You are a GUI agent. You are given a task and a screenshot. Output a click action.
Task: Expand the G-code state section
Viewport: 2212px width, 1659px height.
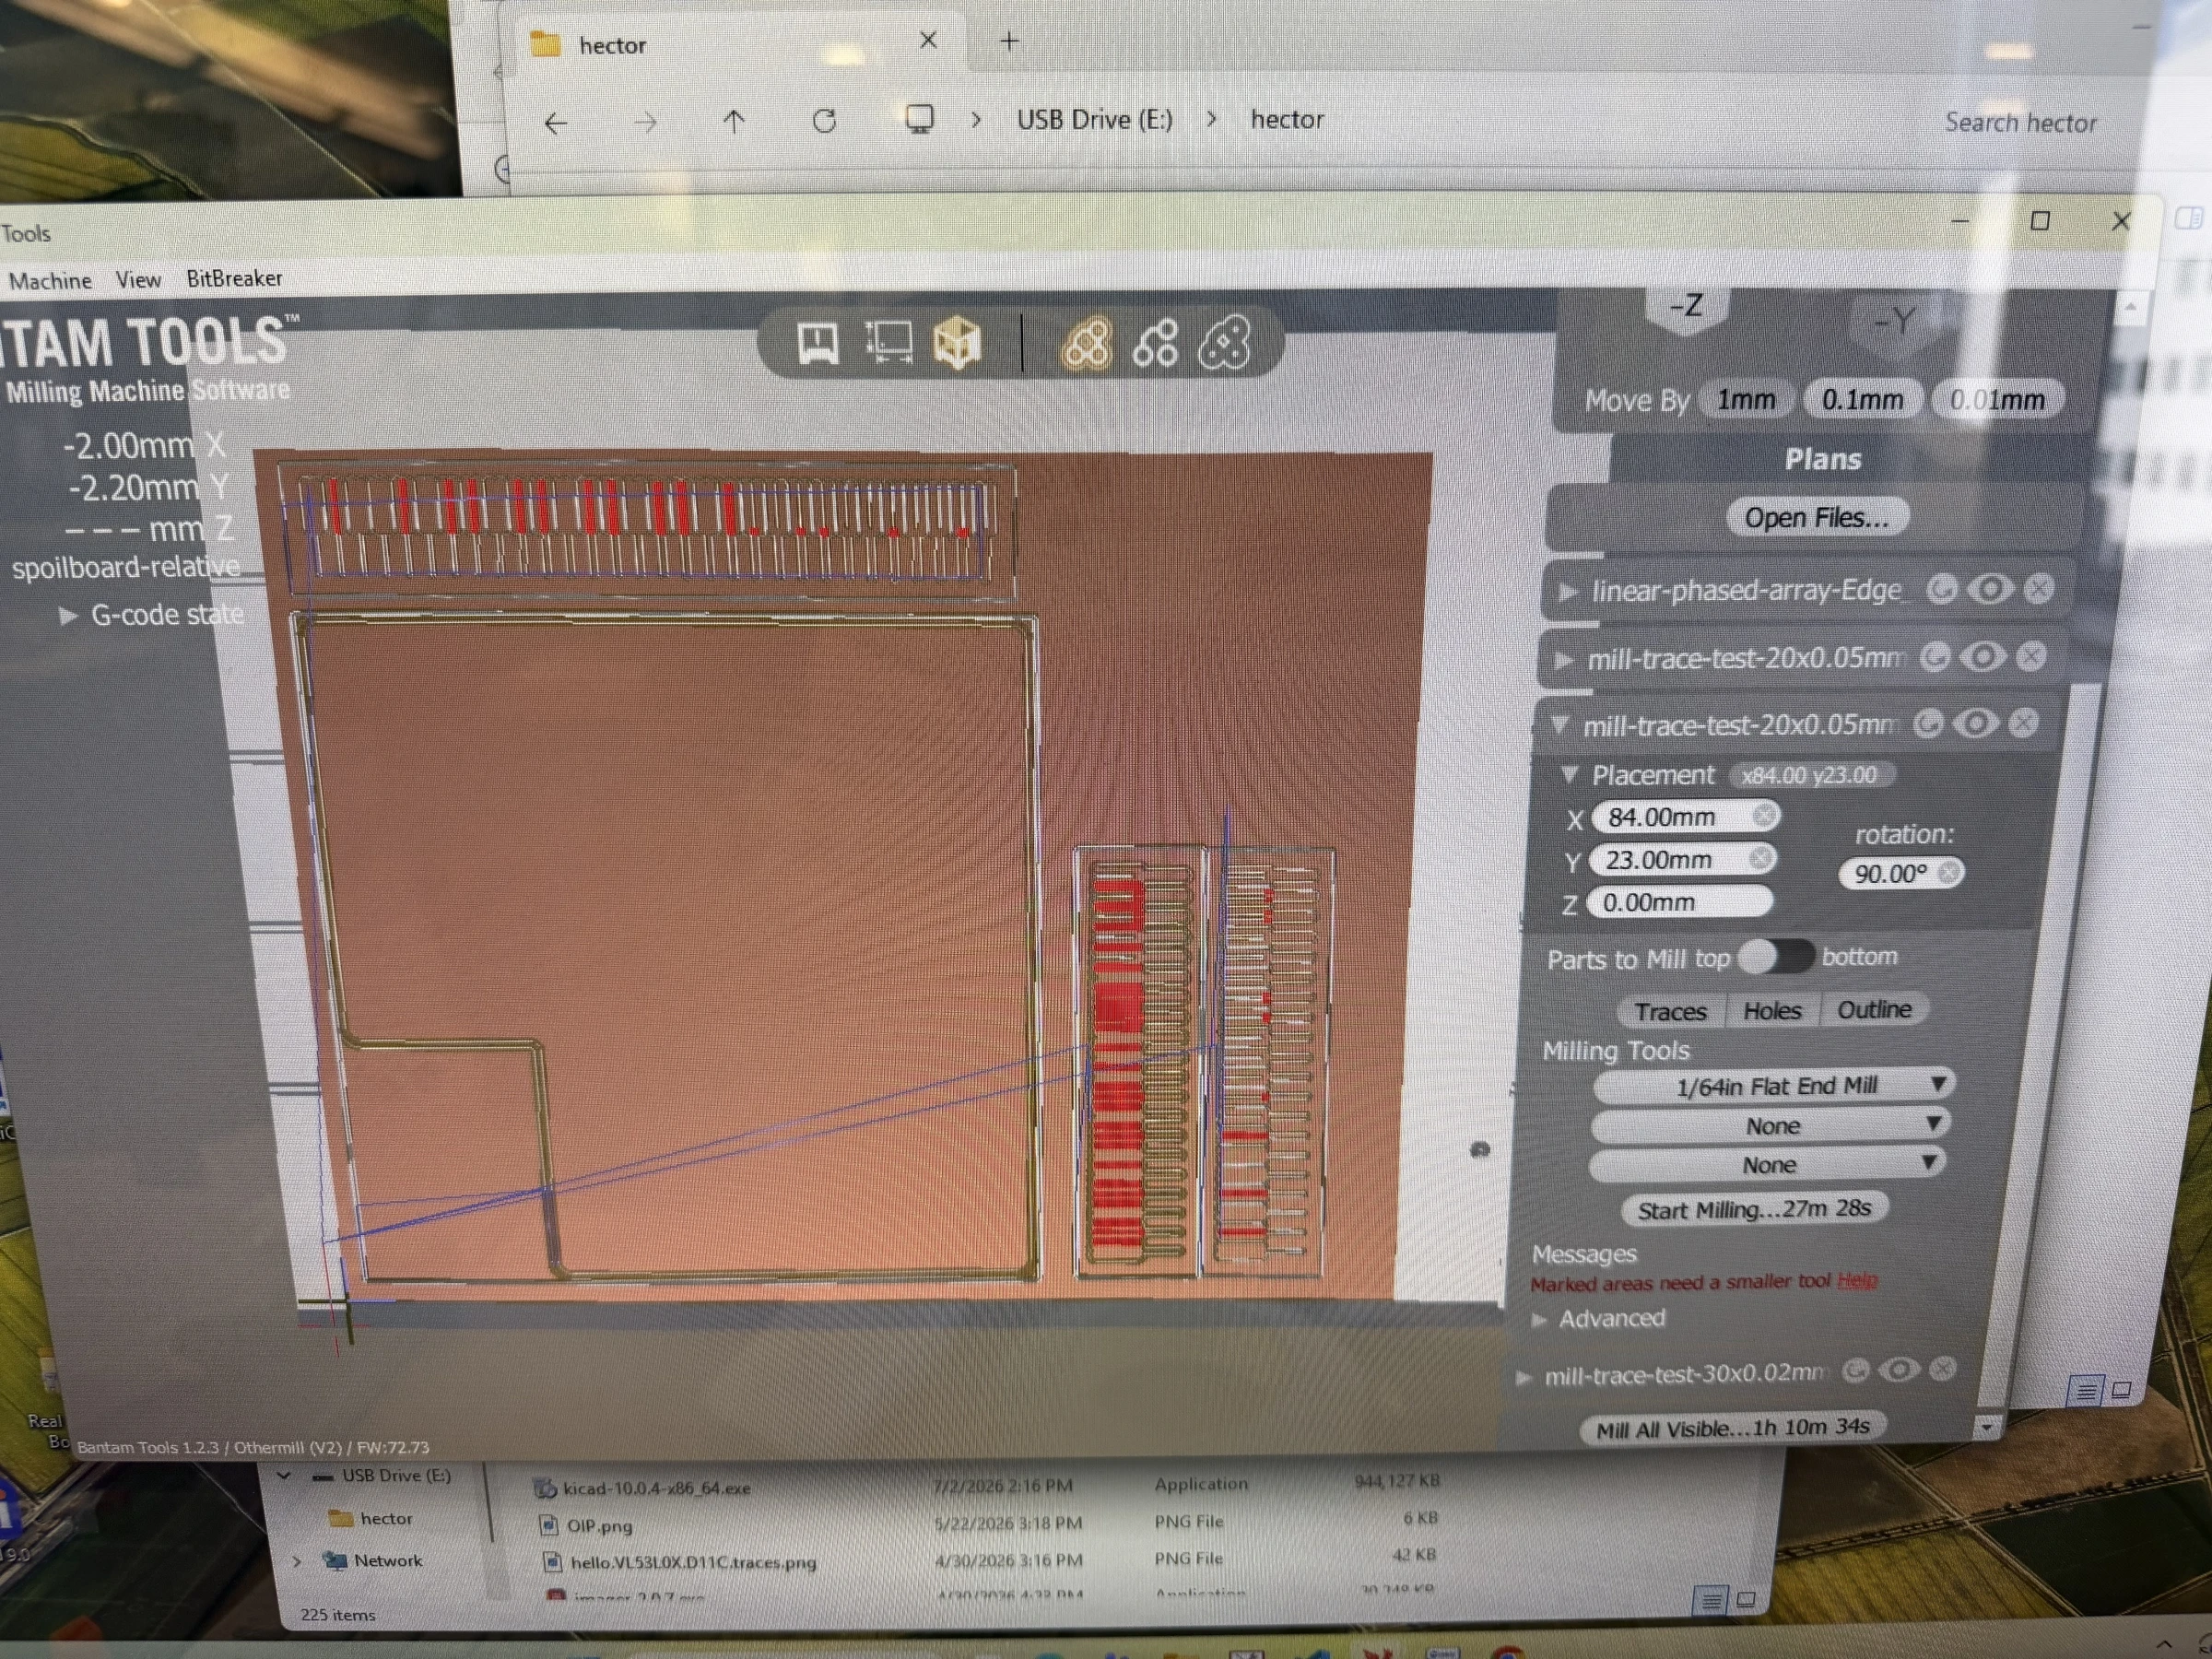tap(68, 615)
